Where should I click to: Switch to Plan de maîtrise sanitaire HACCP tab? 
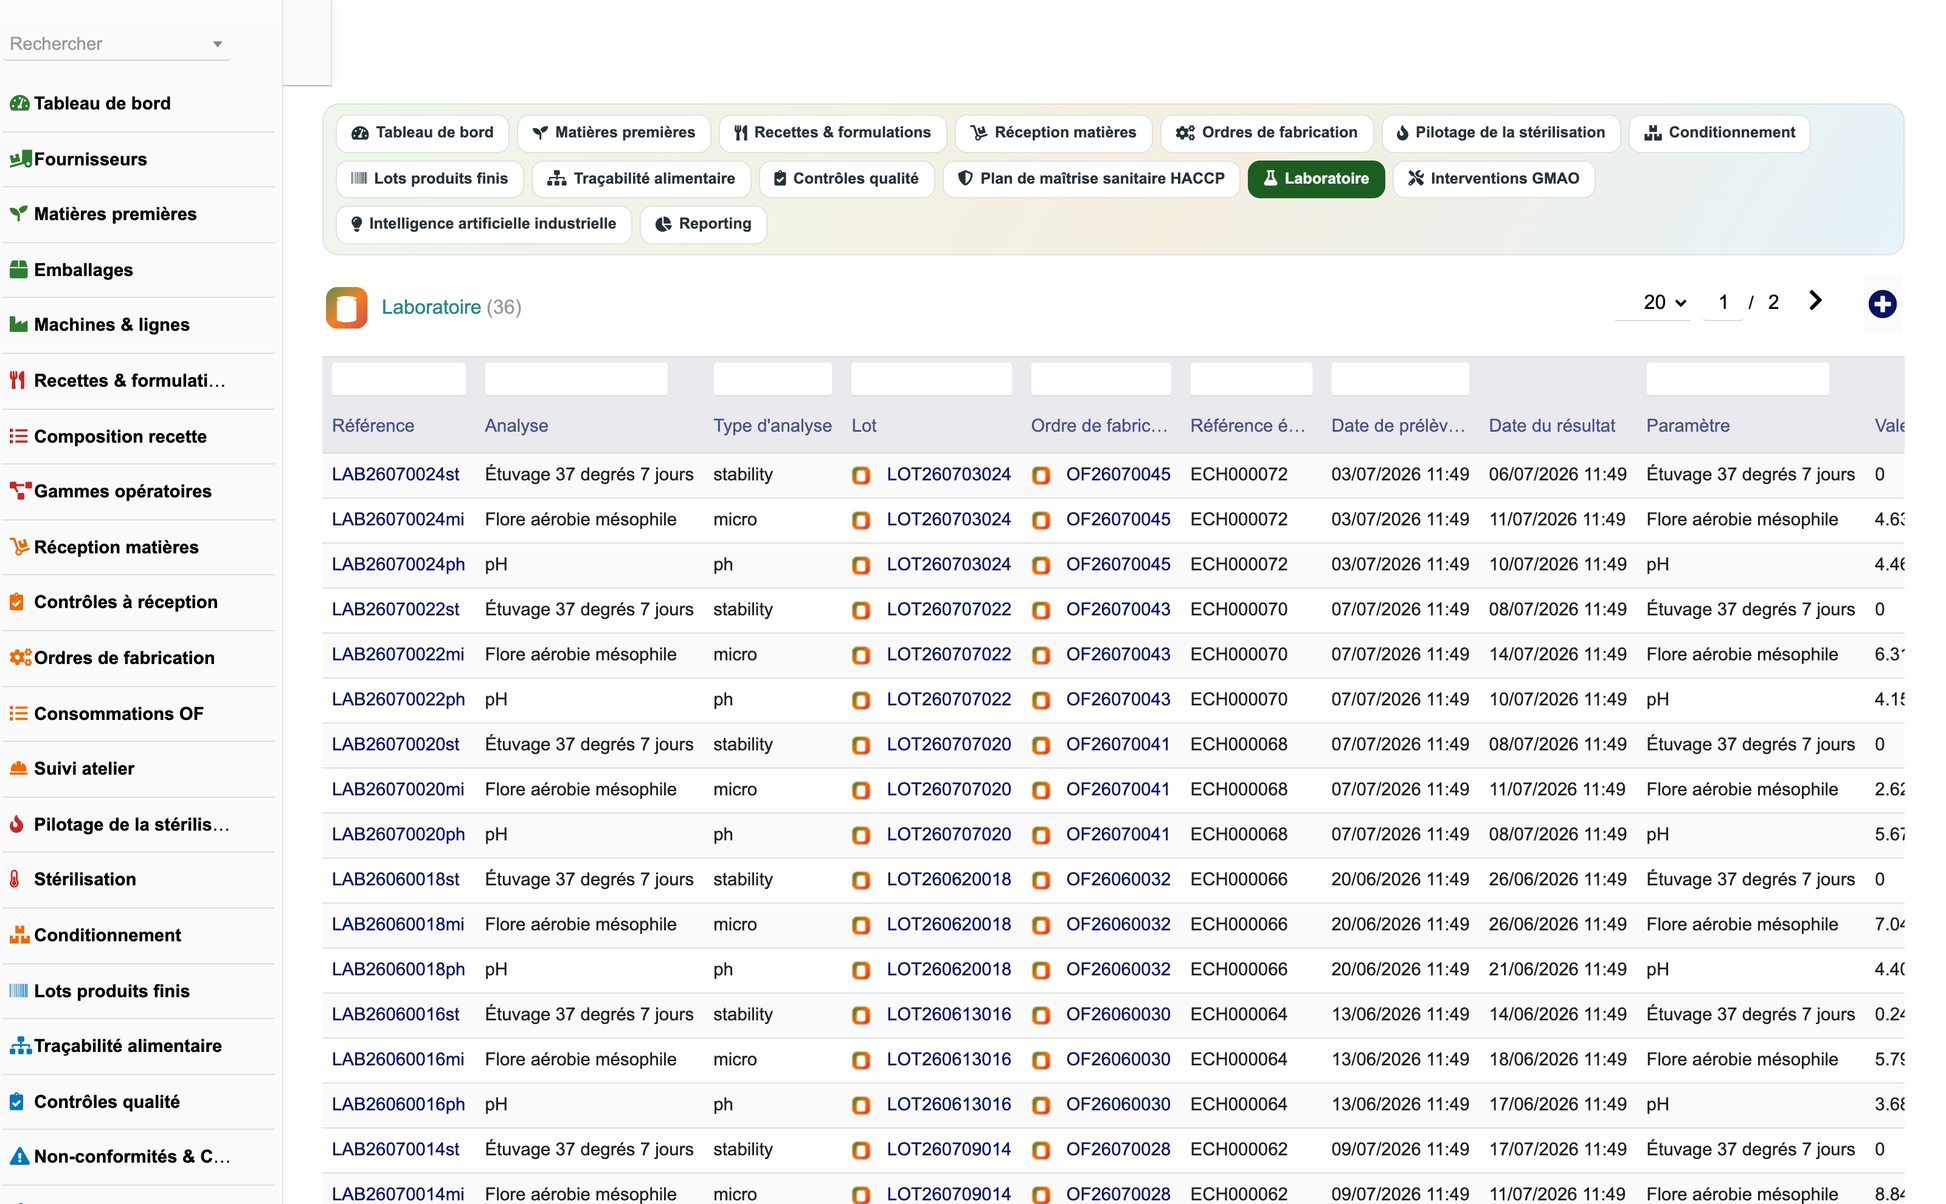tap(1091, 179)
